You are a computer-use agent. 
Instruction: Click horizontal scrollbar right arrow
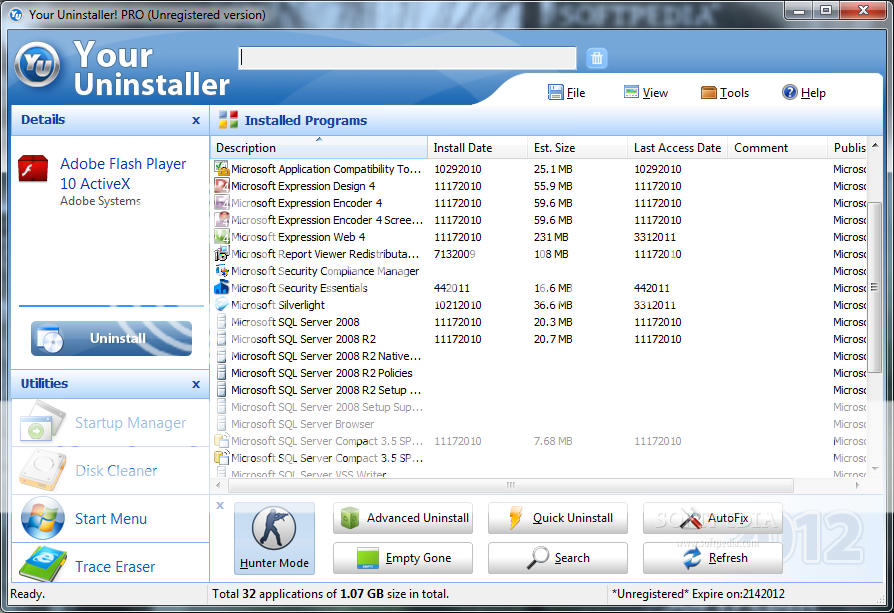(858, 485)
